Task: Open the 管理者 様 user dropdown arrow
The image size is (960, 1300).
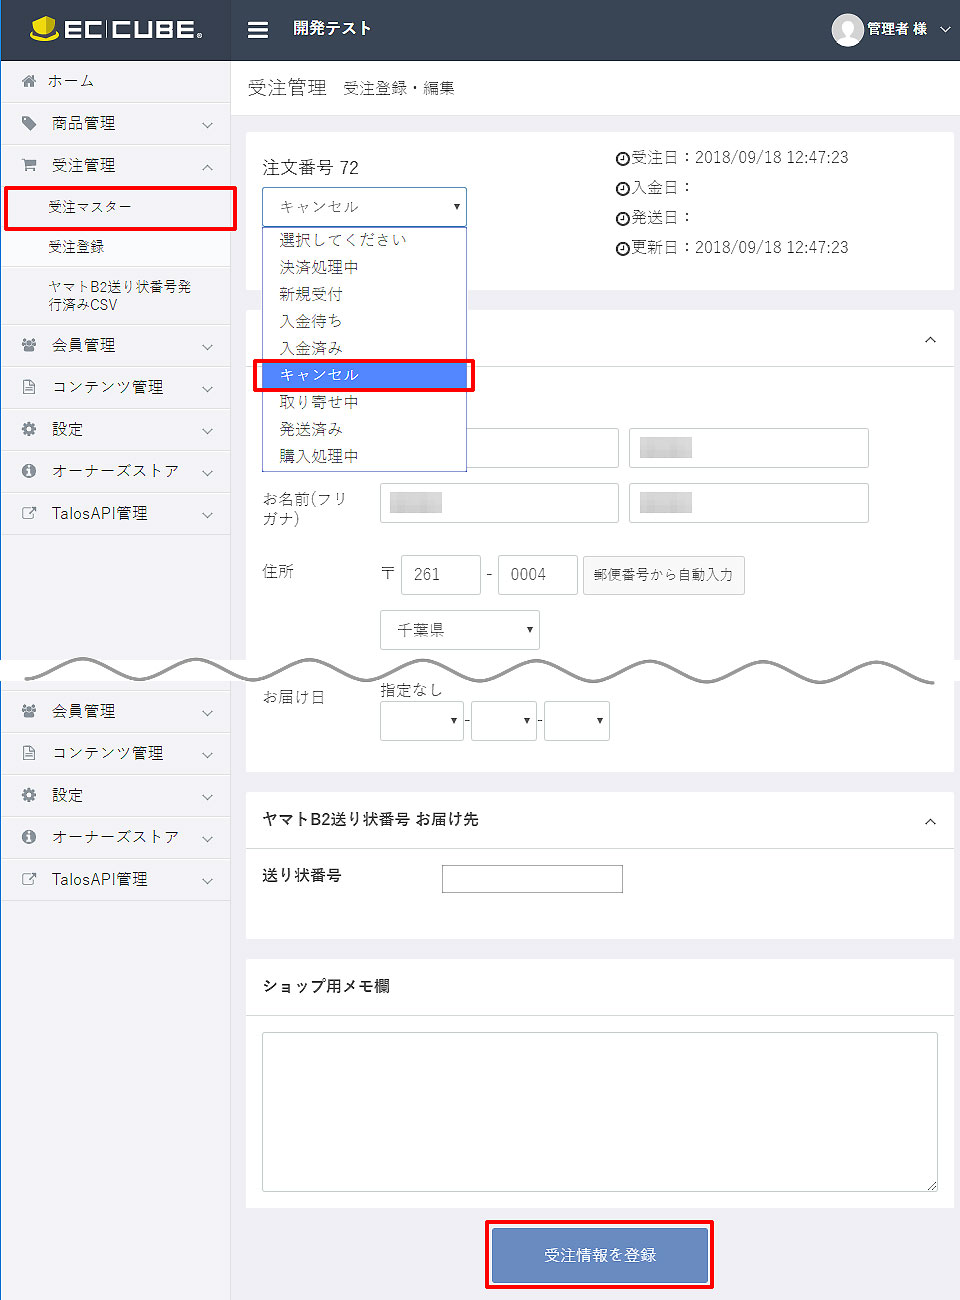Action: click(x=945, y=29)
